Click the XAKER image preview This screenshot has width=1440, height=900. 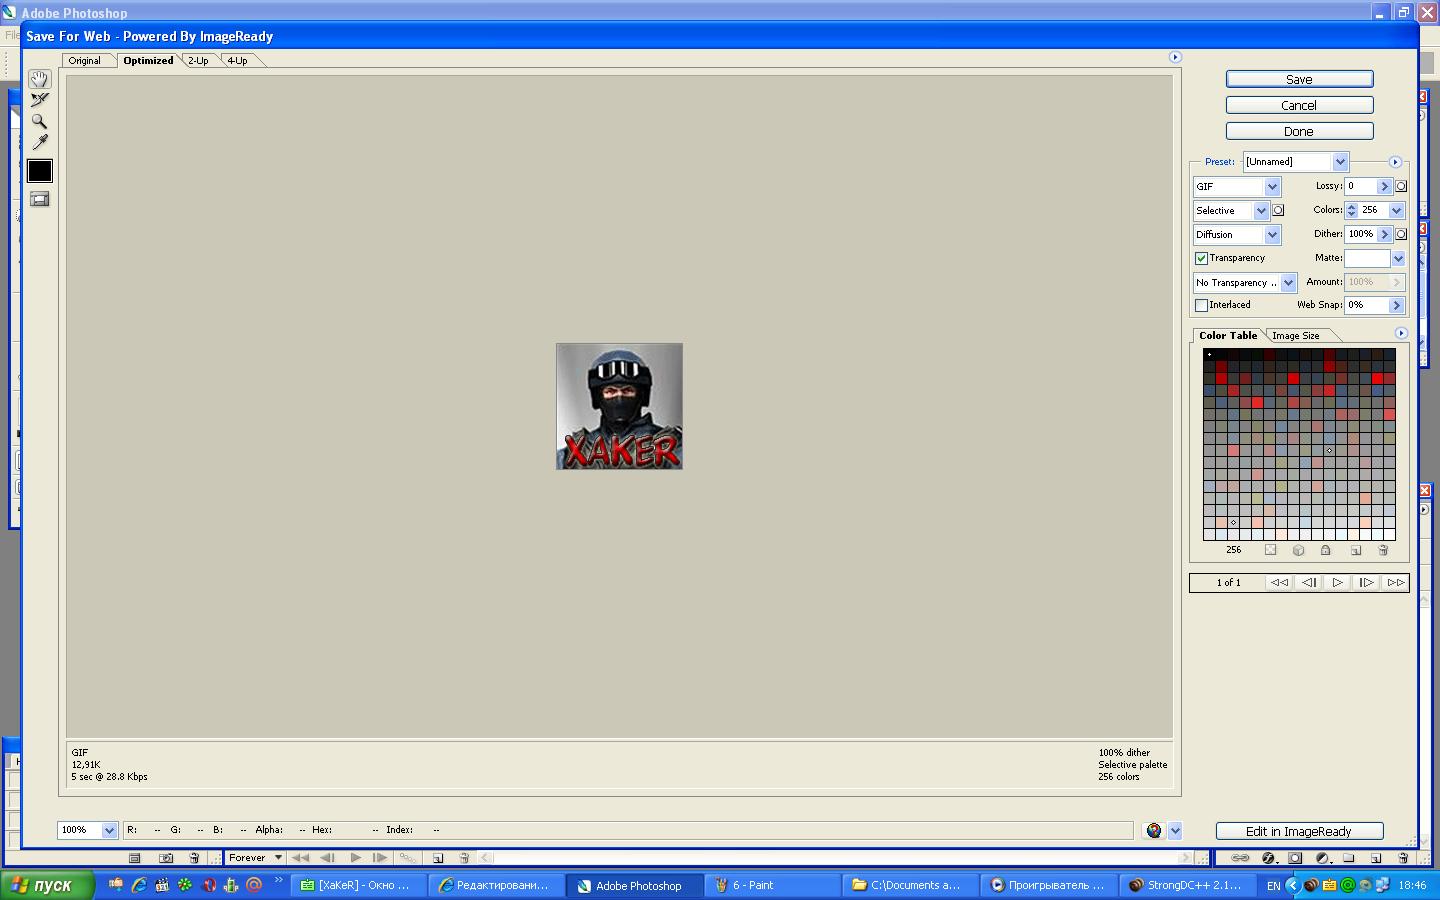[619, 406]
